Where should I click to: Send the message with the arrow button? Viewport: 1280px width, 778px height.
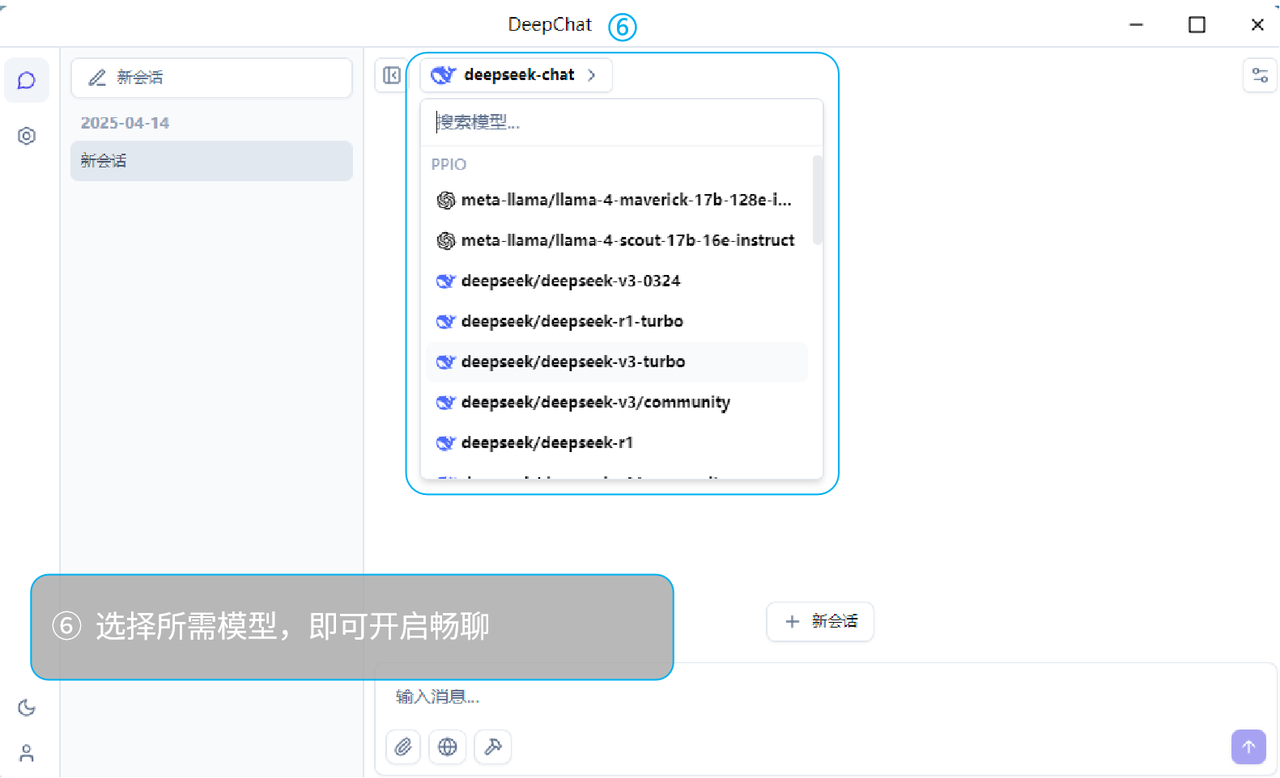pos(1248,747)
